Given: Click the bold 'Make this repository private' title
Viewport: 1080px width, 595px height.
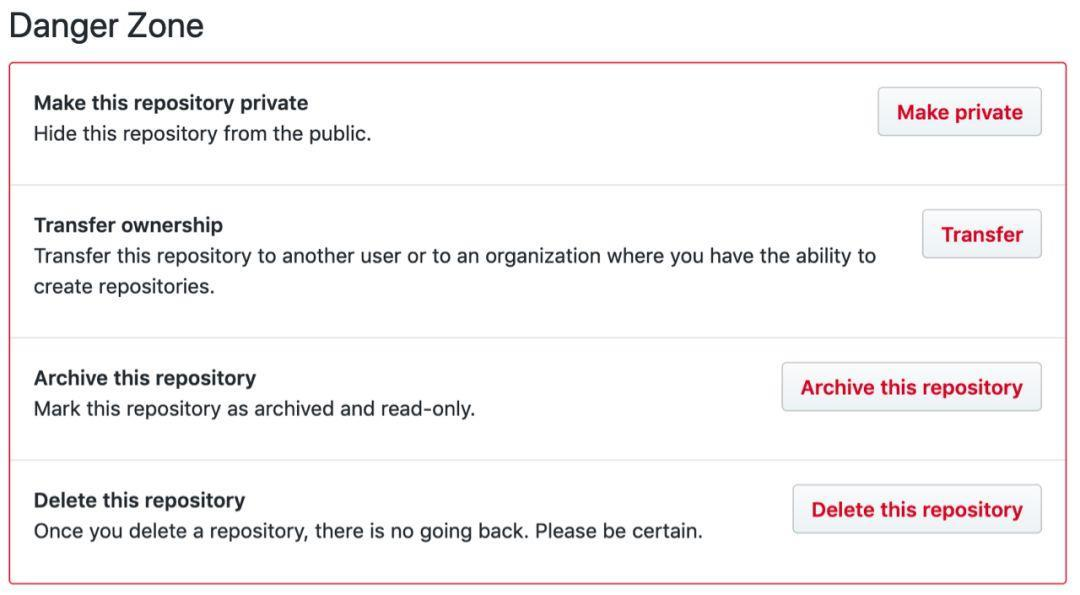Looking at the screenshot, I should [x=171, y=103].
